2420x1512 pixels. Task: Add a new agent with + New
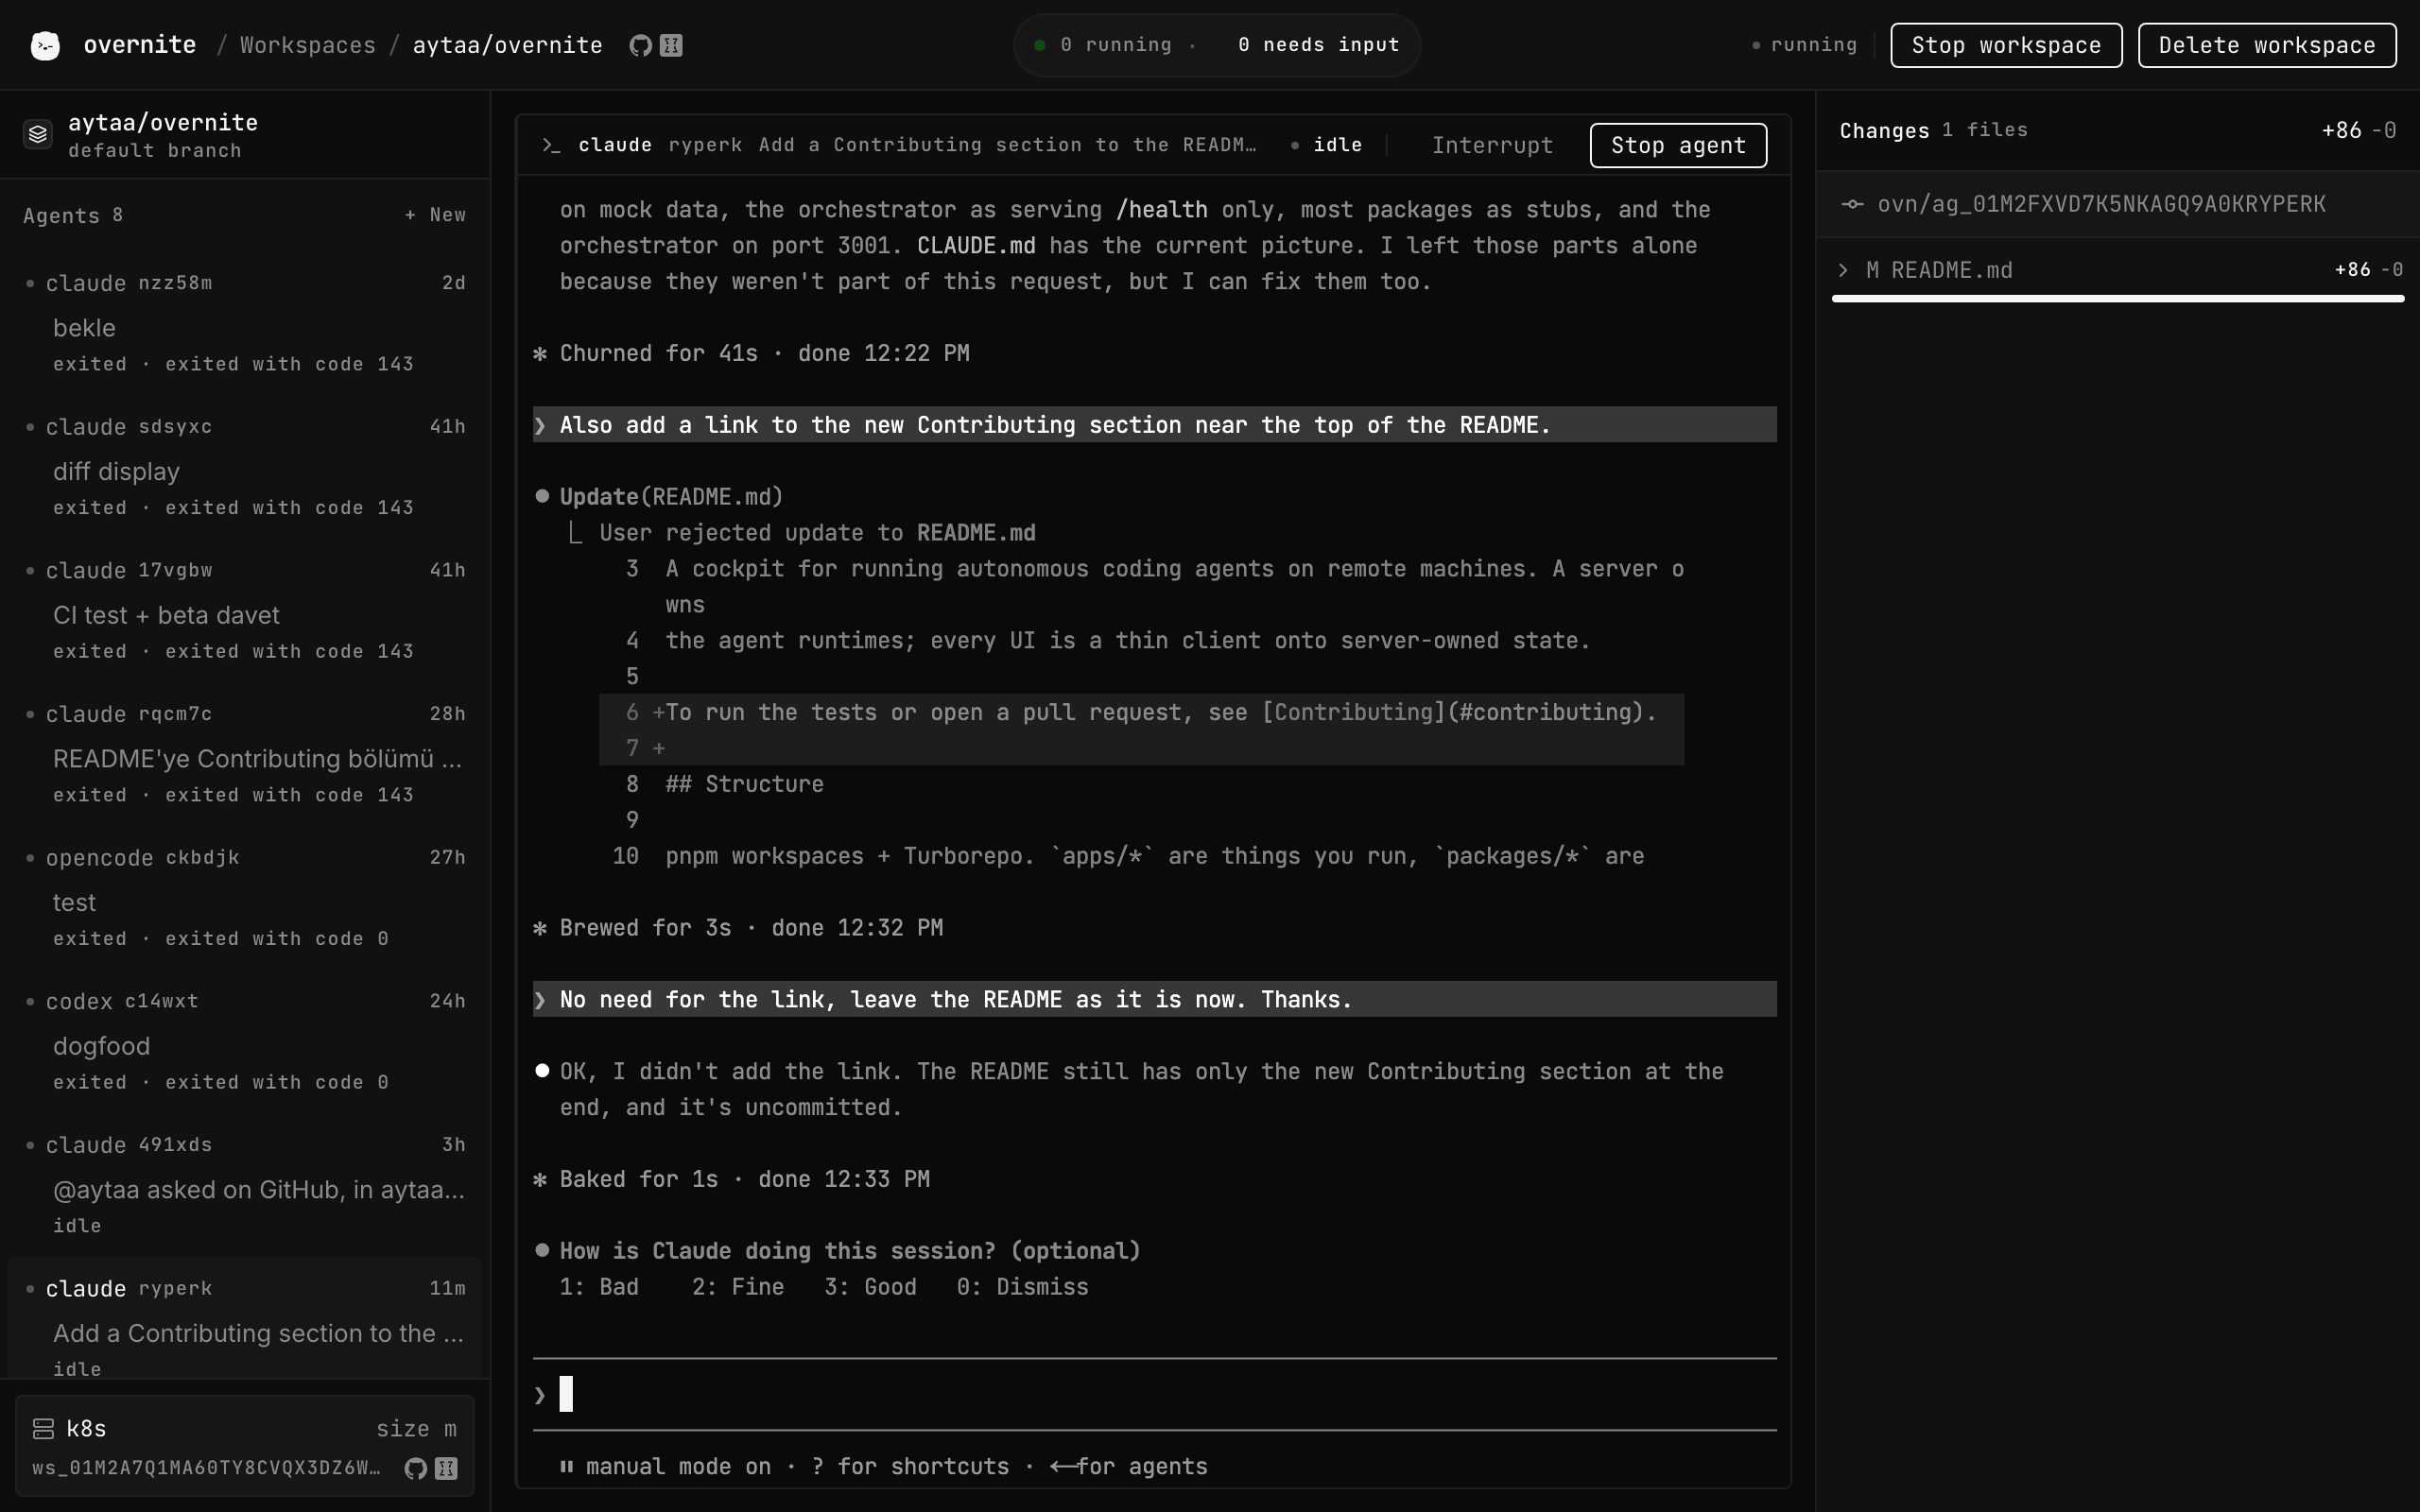tap(435, 215)
